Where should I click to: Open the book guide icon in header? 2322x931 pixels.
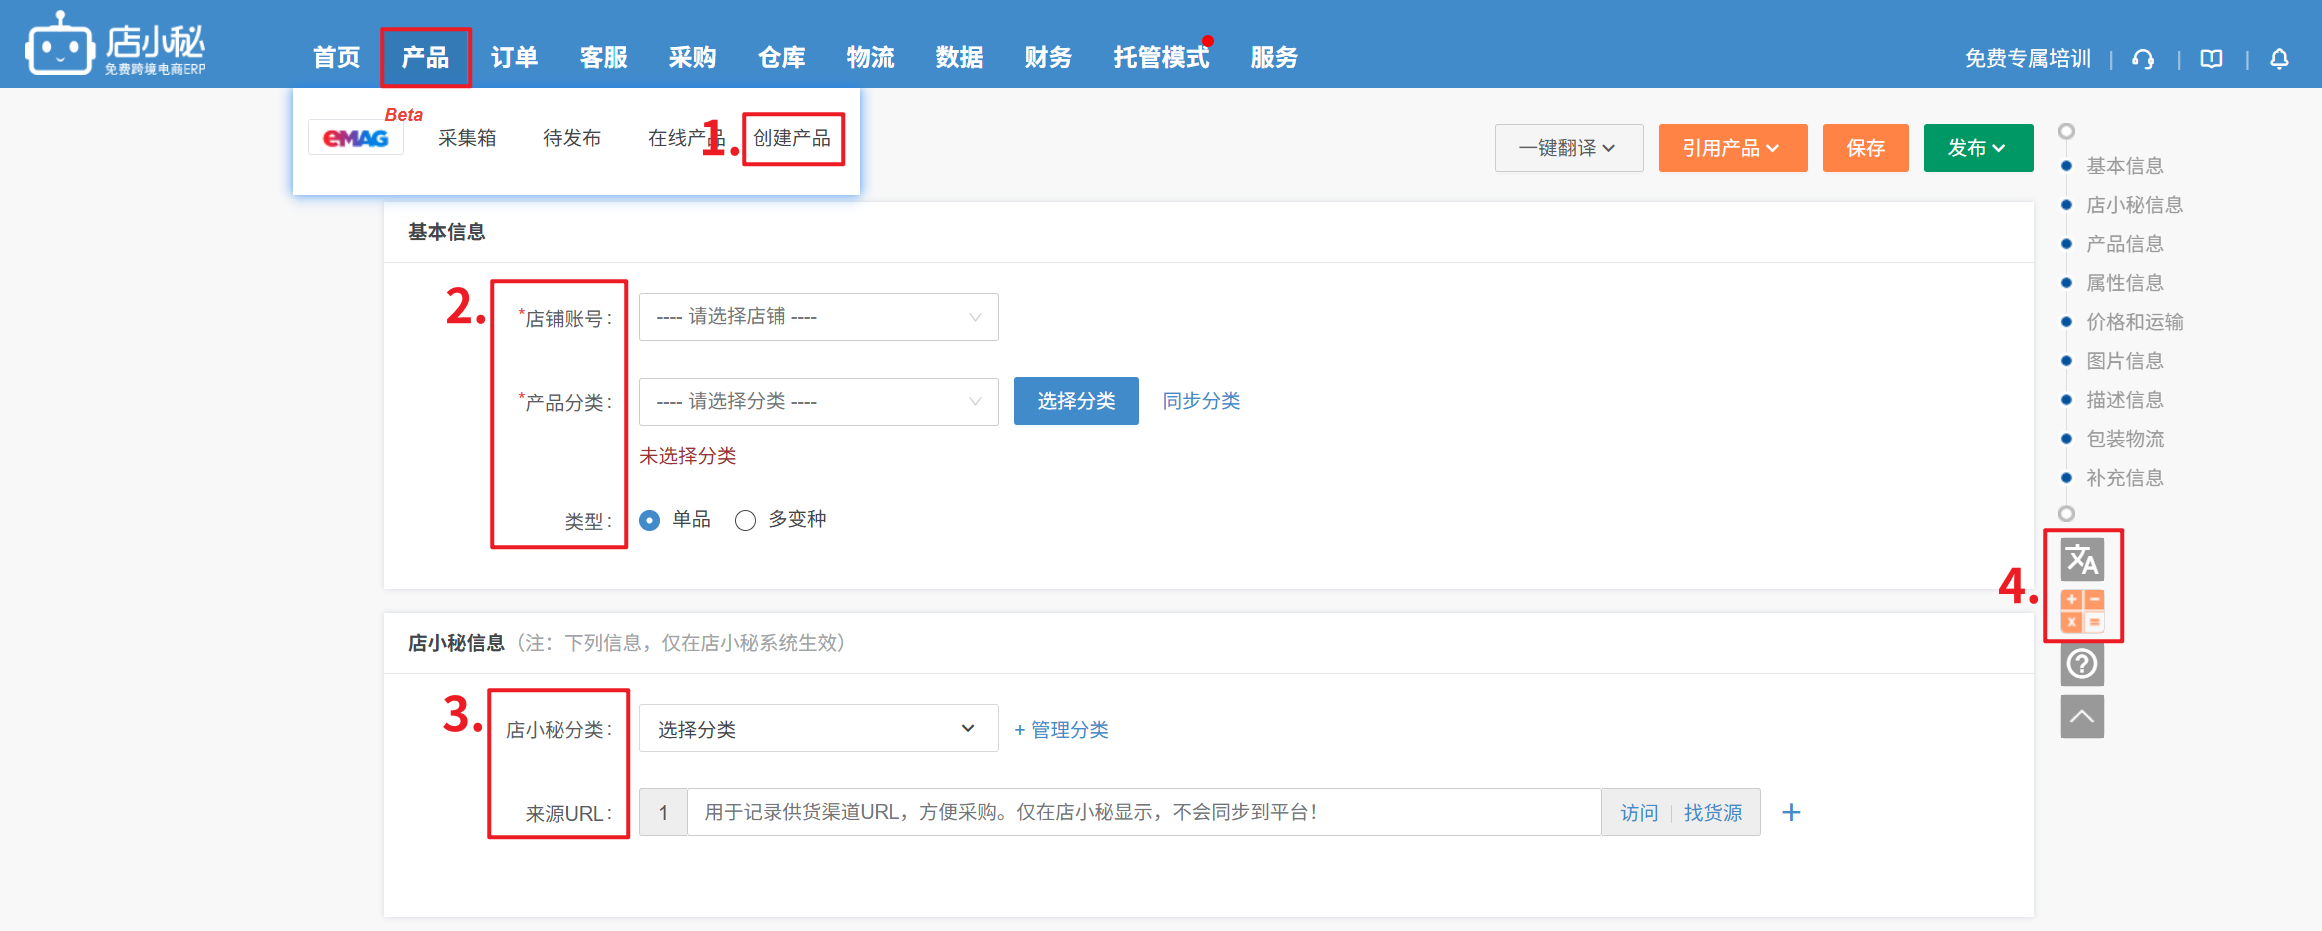pos(2211,59)
